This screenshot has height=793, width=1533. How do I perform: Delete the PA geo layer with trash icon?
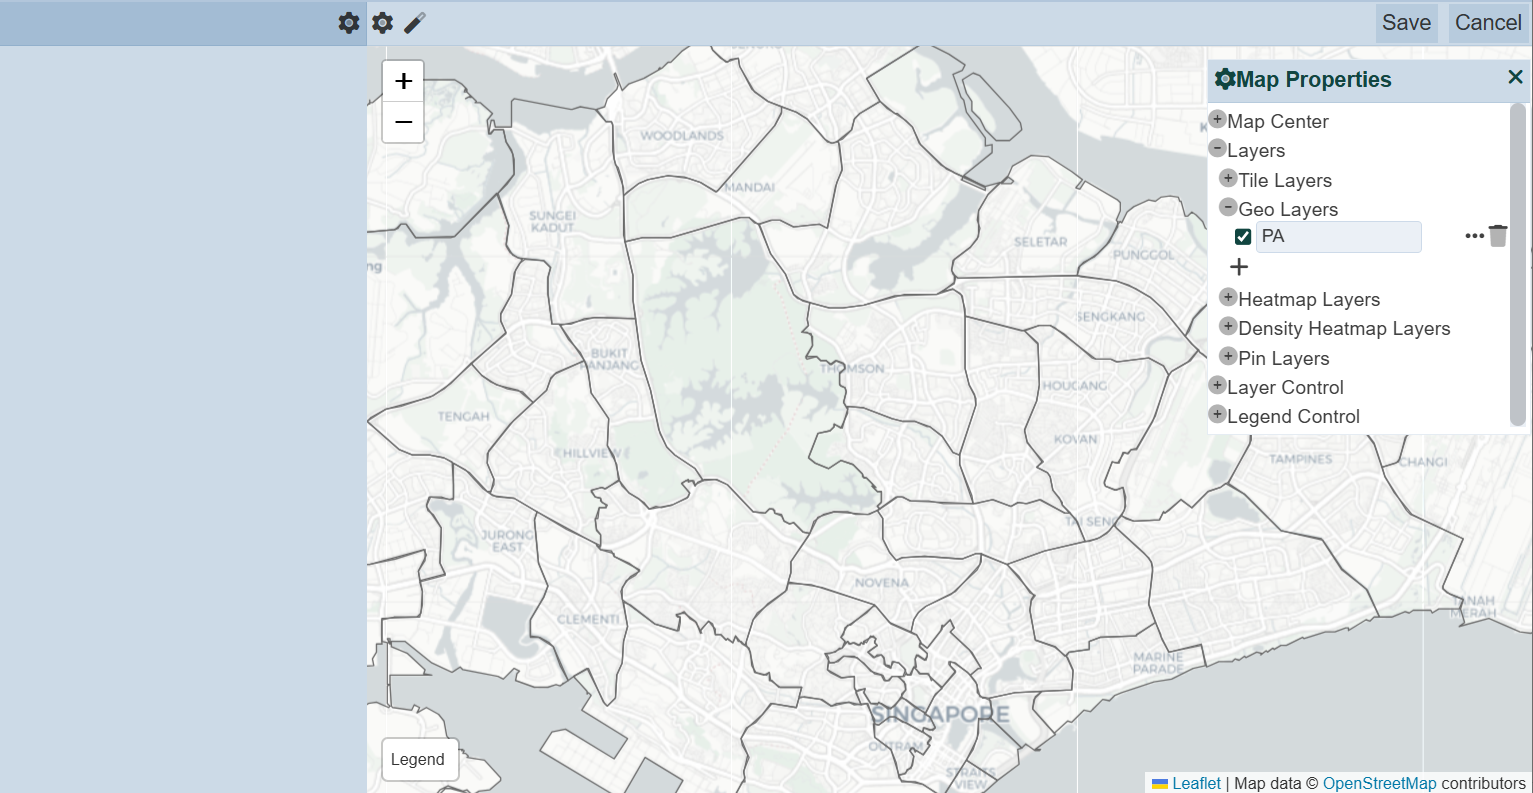[1498, 236]
